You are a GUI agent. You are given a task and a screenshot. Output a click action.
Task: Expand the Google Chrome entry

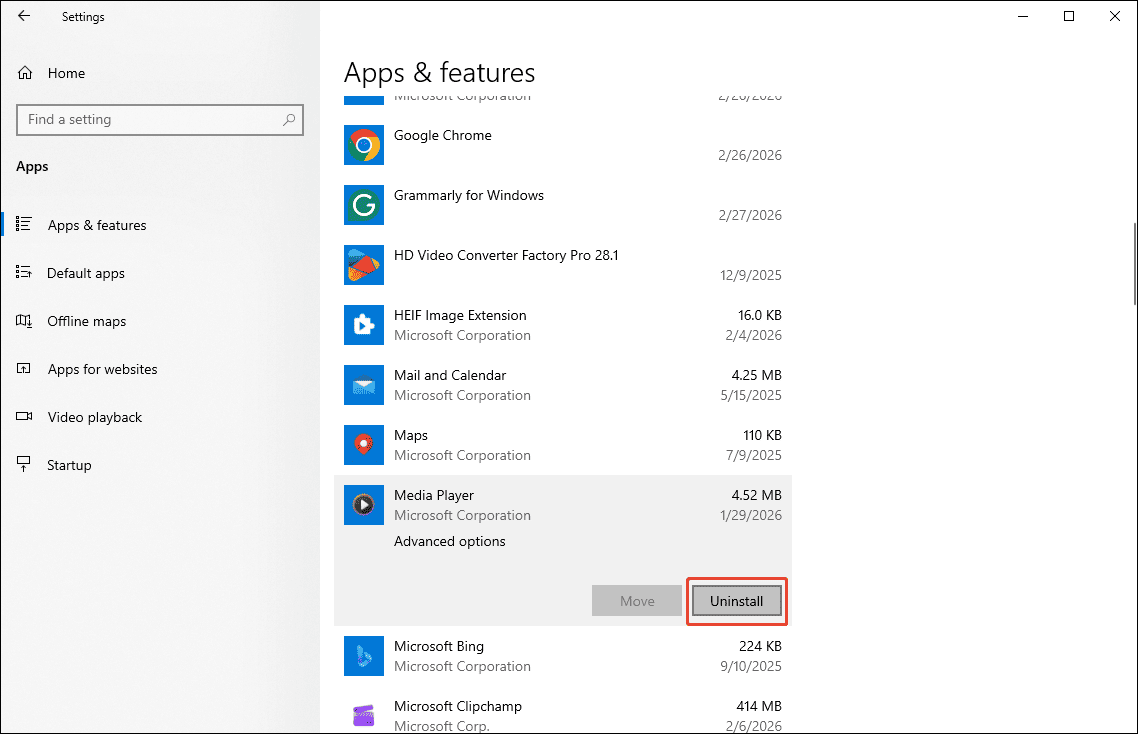[x=560, y=145]
